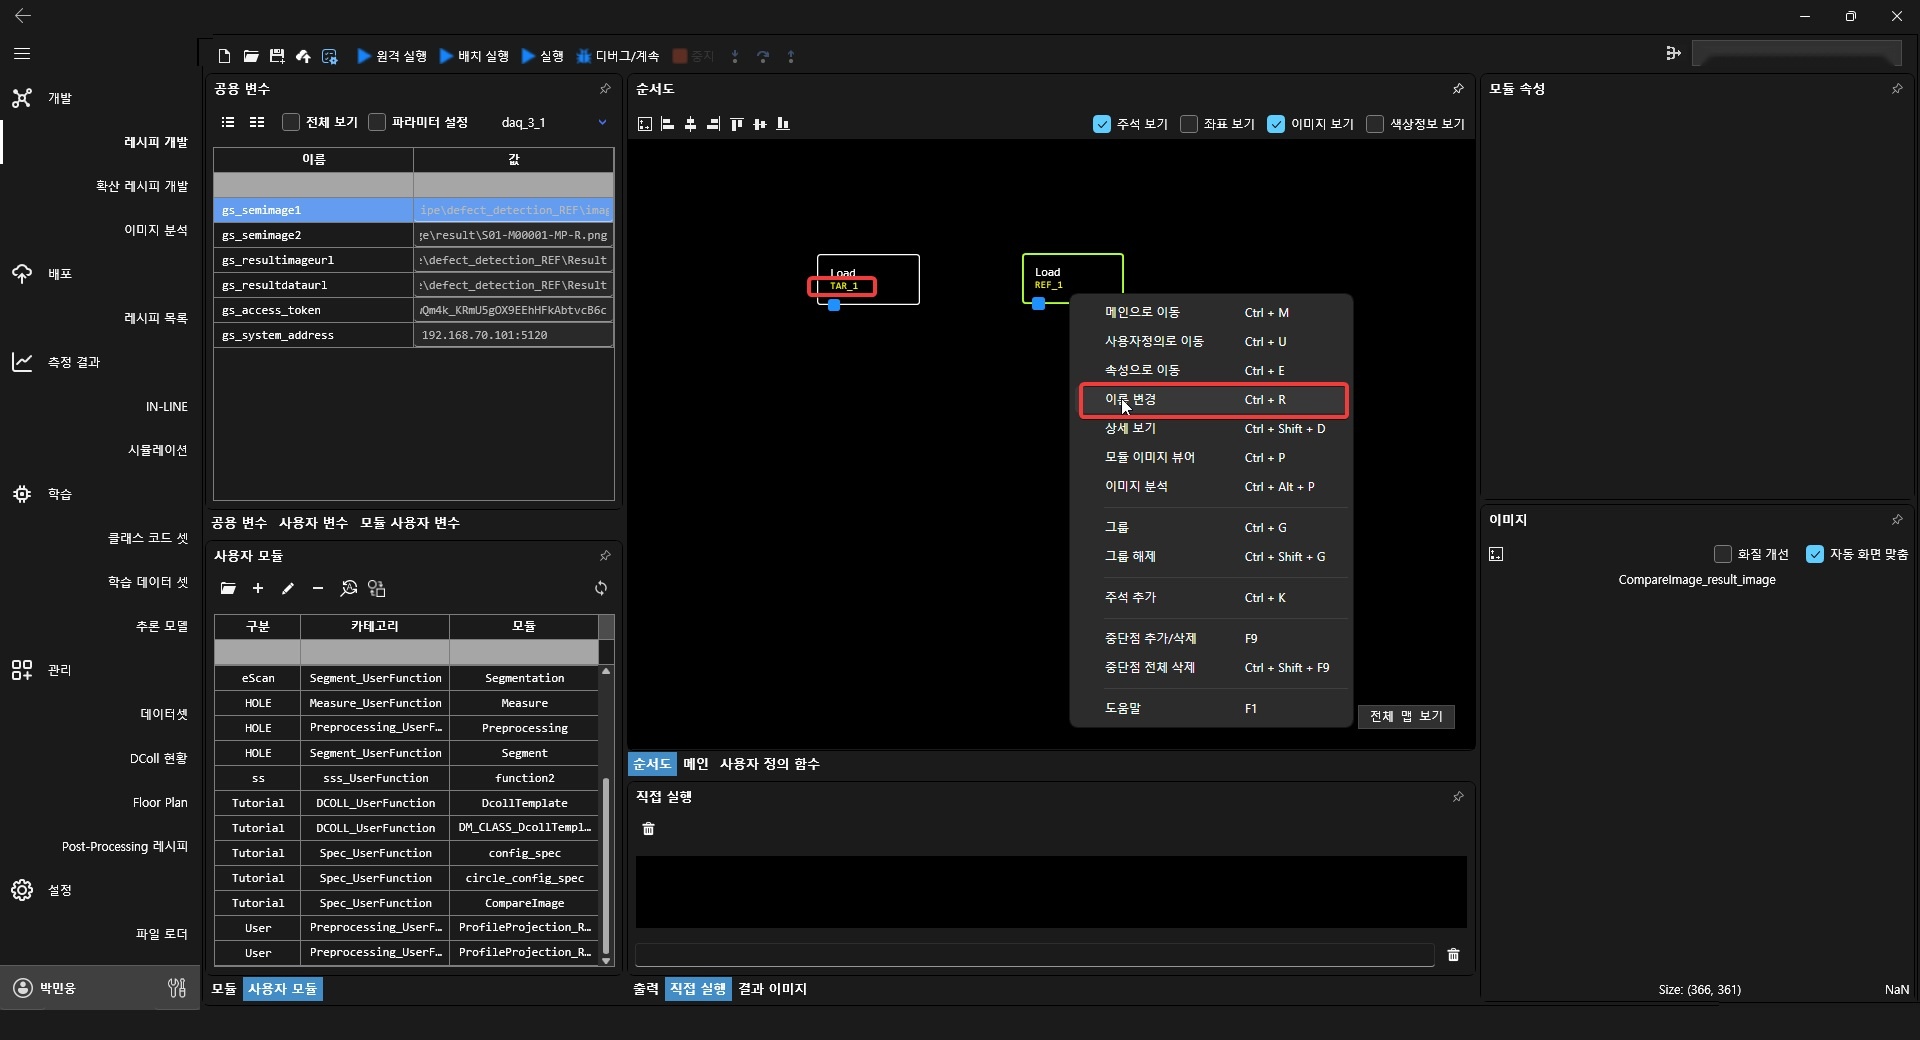The image size is (1920, 1040).
Task: Click the 전체 맵 보기 button
Action: 1405,716
